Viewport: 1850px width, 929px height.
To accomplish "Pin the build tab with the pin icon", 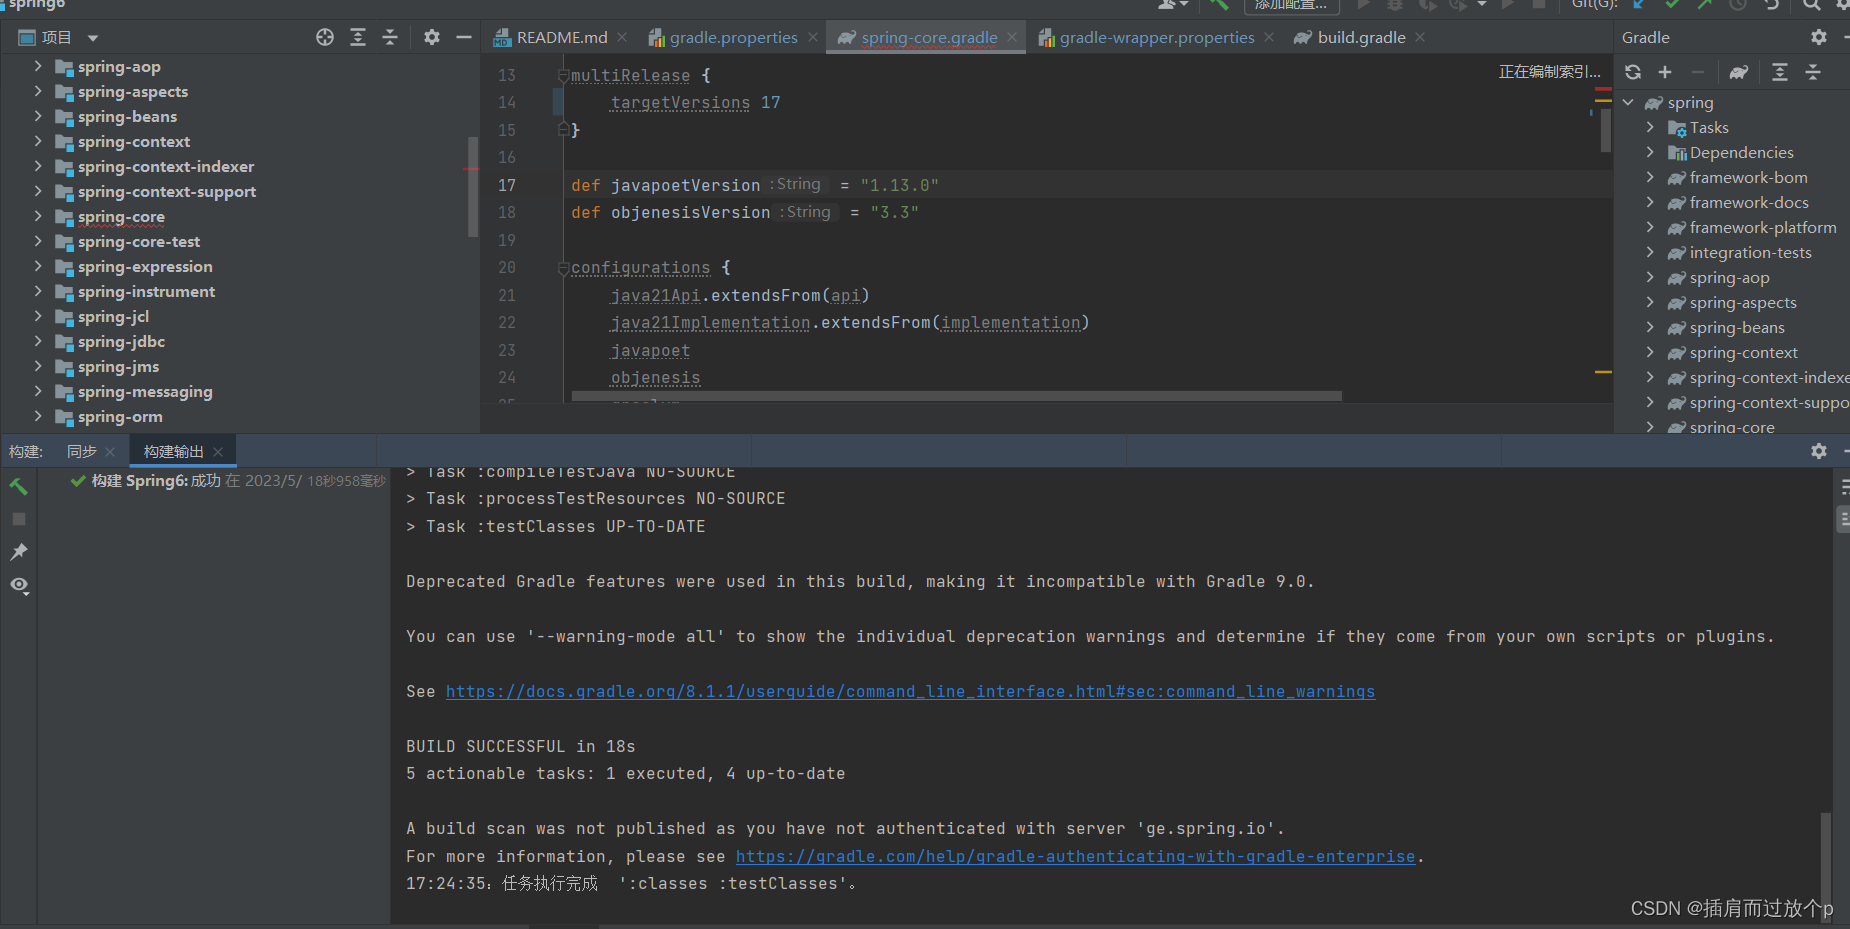I will tap(18, 552).
